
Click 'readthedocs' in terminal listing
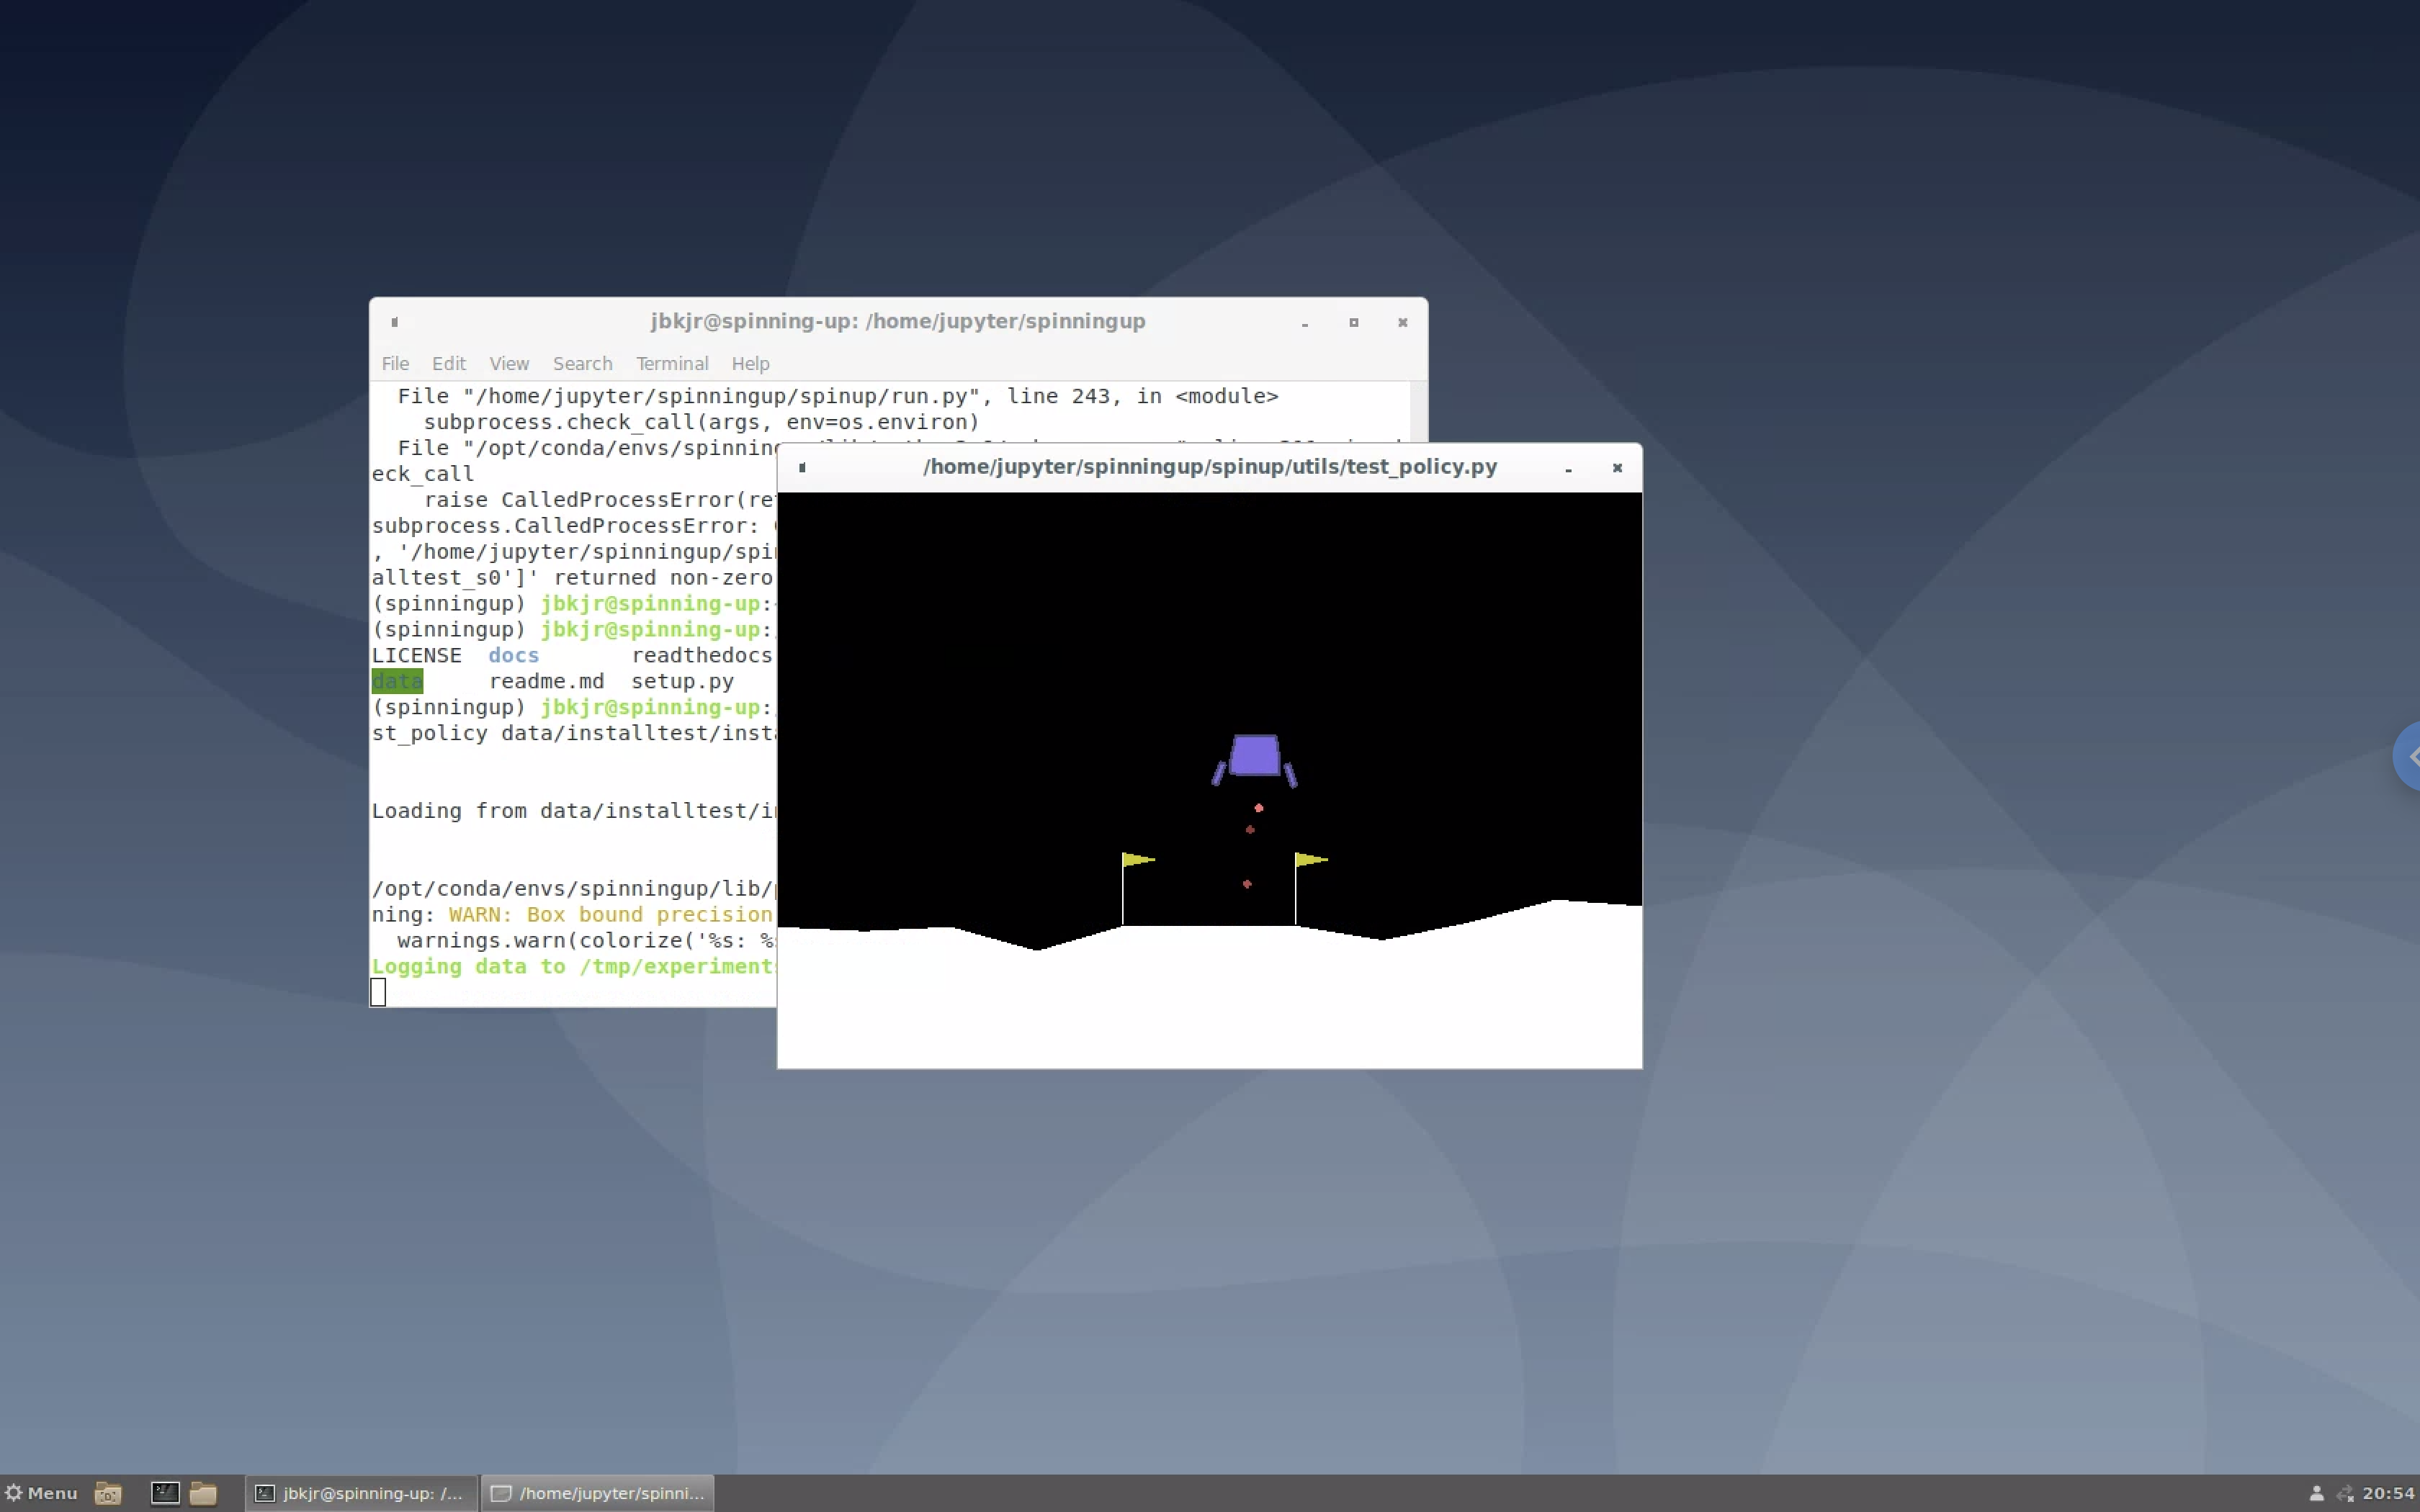pos(702,655)
